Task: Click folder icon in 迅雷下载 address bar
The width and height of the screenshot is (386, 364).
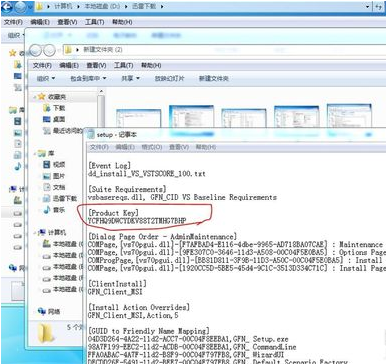Action: pyautogui.click(x=40, y=6)
